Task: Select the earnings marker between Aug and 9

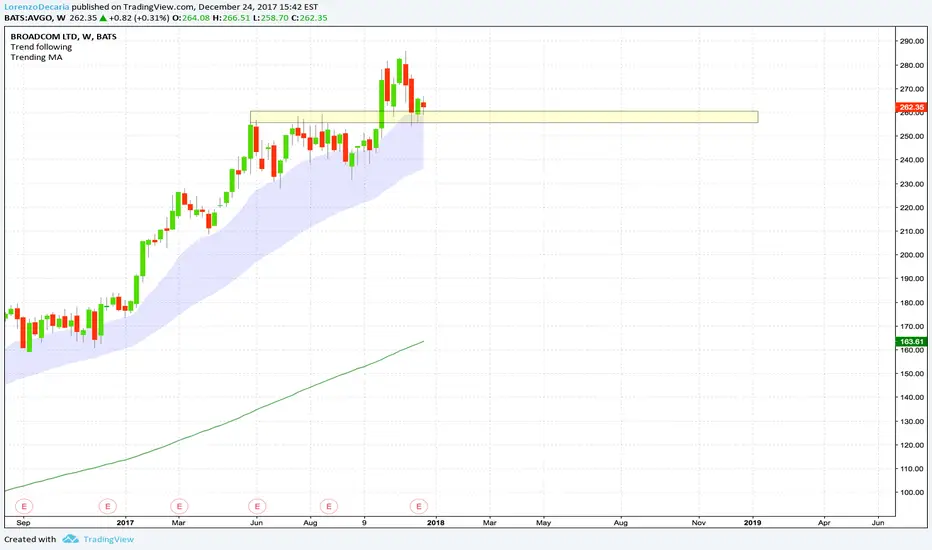Action: (x=329, y=507)
